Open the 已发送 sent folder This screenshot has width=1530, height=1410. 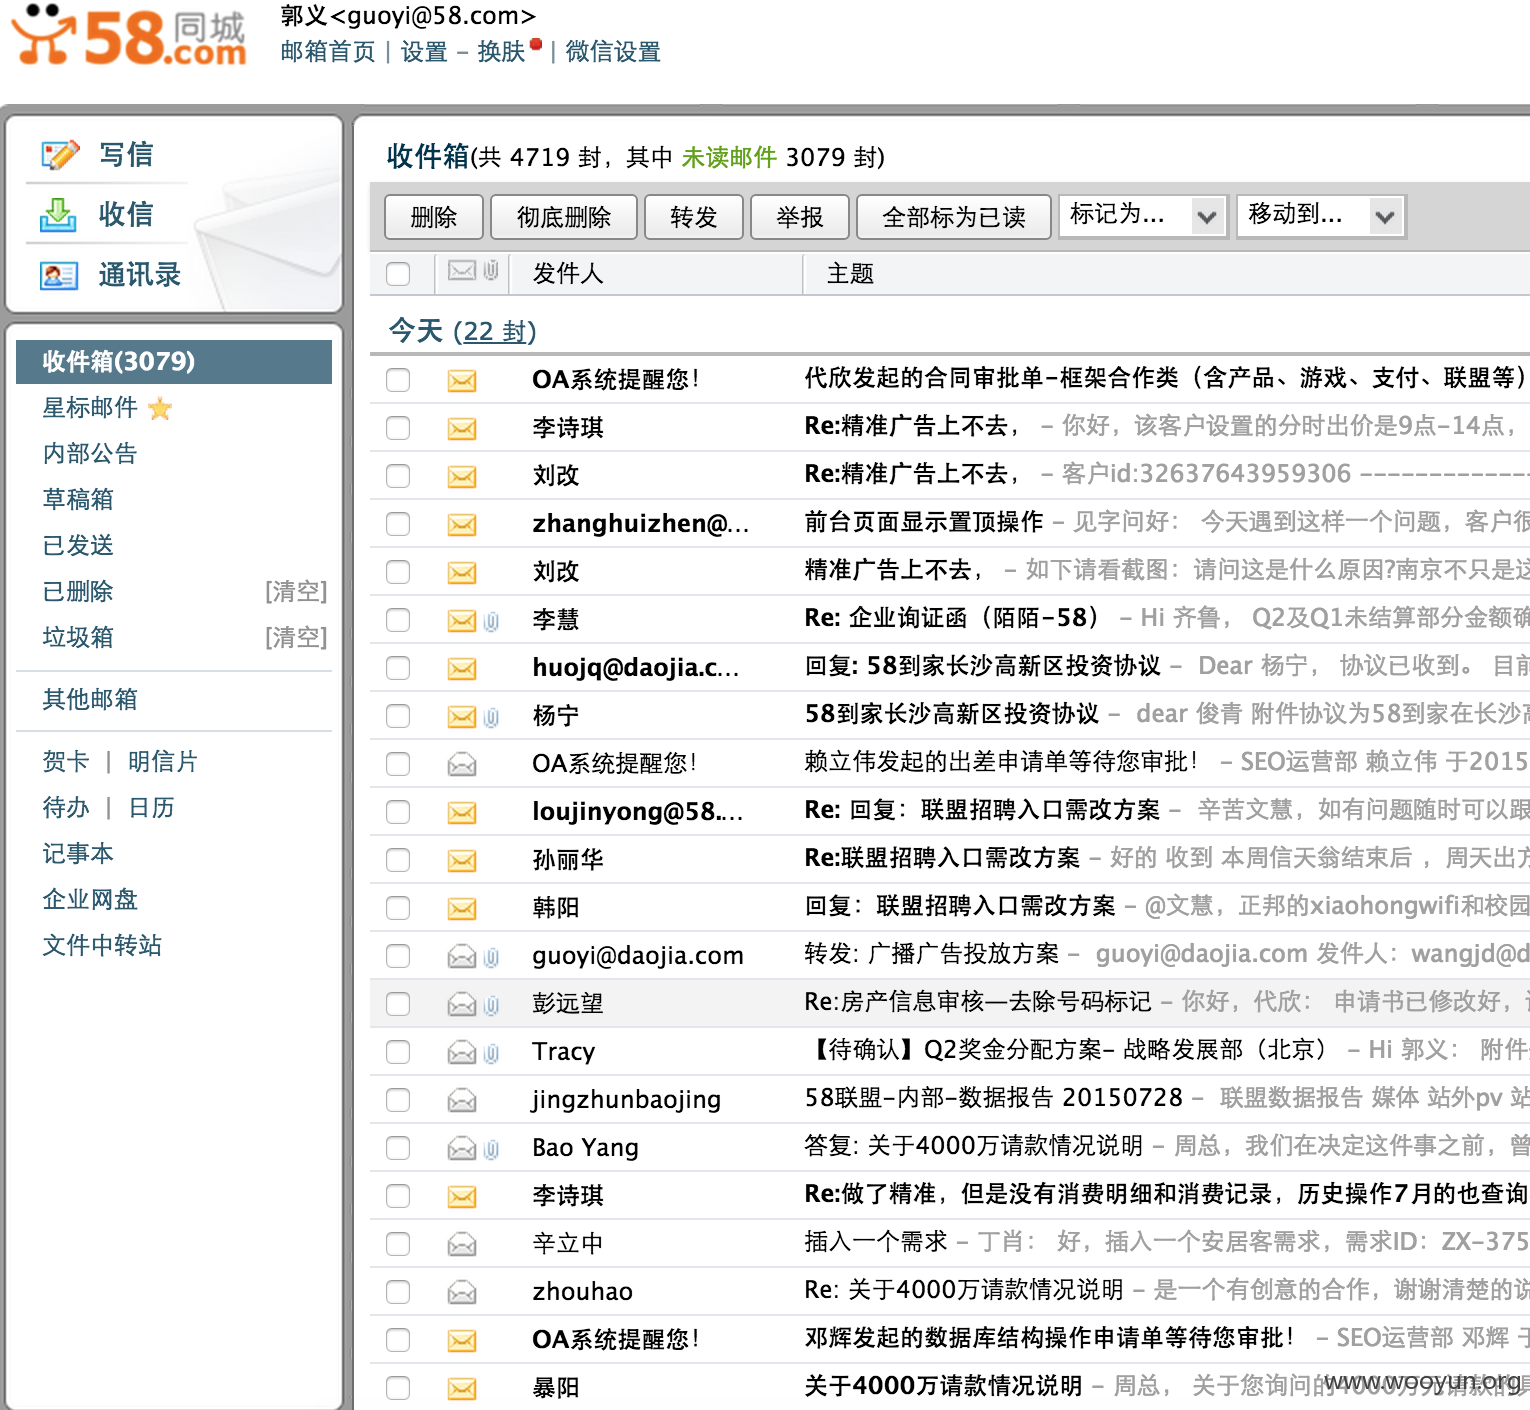(78, 546)
